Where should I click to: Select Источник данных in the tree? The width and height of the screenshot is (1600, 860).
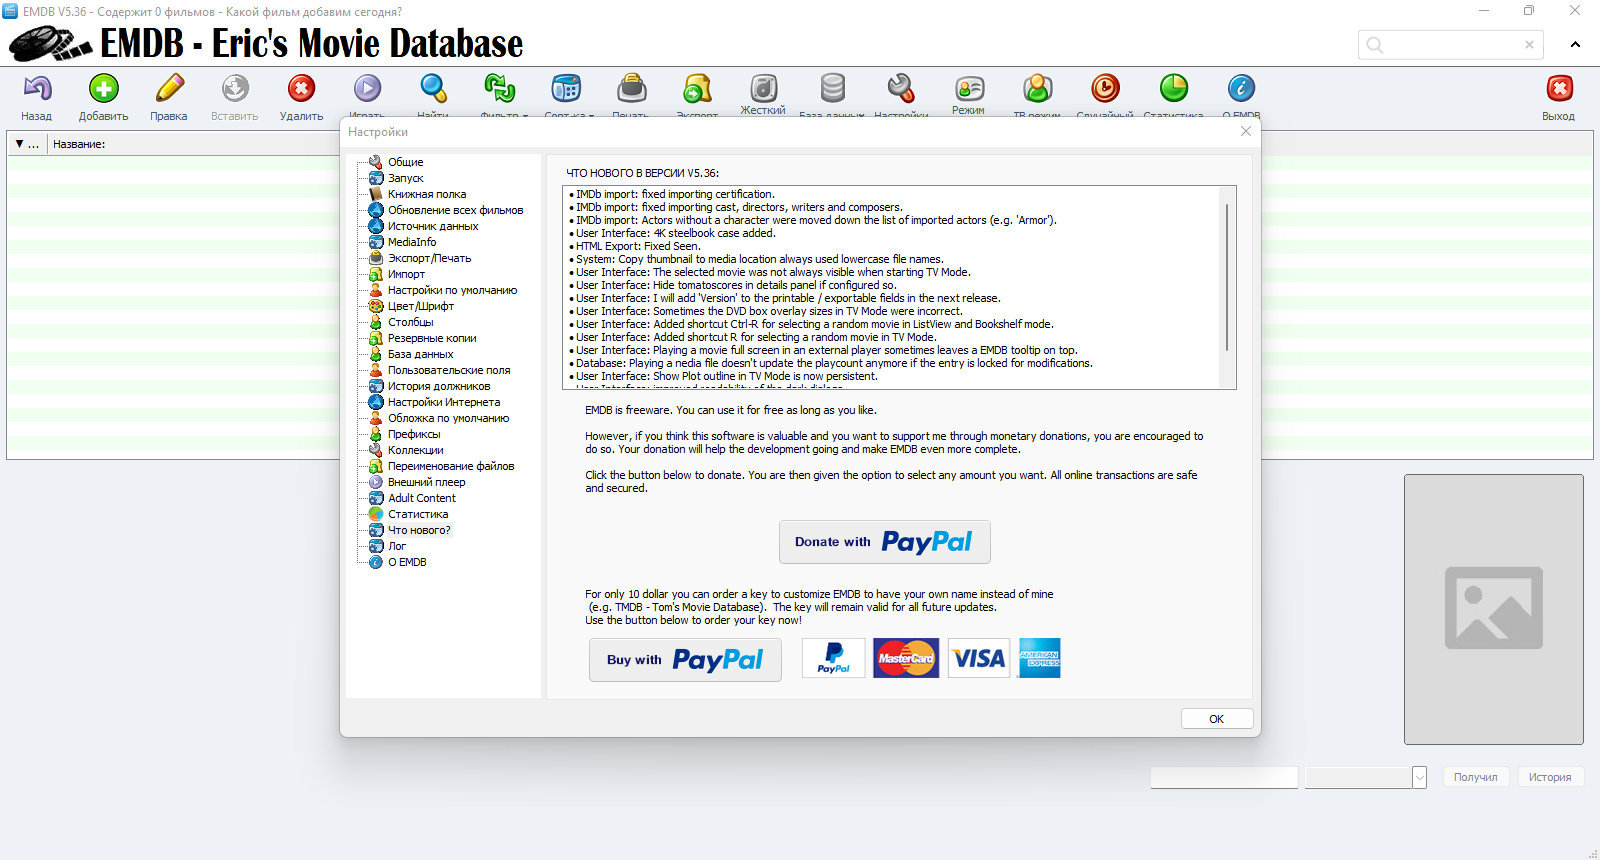[x=433, y=226]
